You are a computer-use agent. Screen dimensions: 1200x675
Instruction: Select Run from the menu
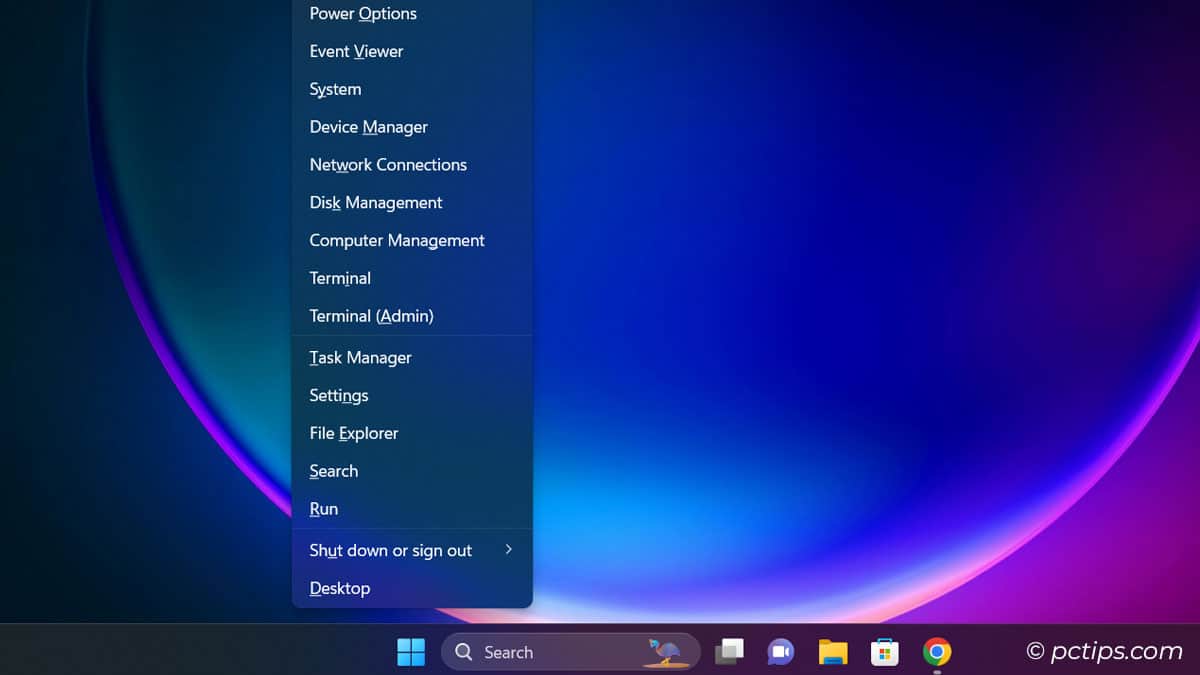point(323,509)
